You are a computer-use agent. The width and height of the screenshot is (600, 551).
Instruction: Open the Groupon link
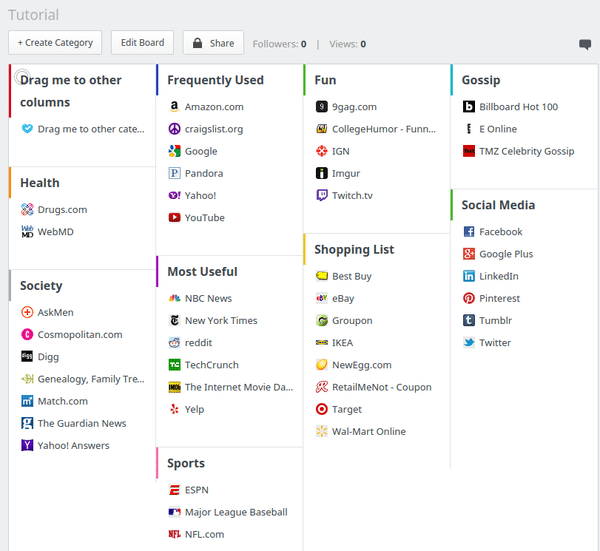coord(352,321)
